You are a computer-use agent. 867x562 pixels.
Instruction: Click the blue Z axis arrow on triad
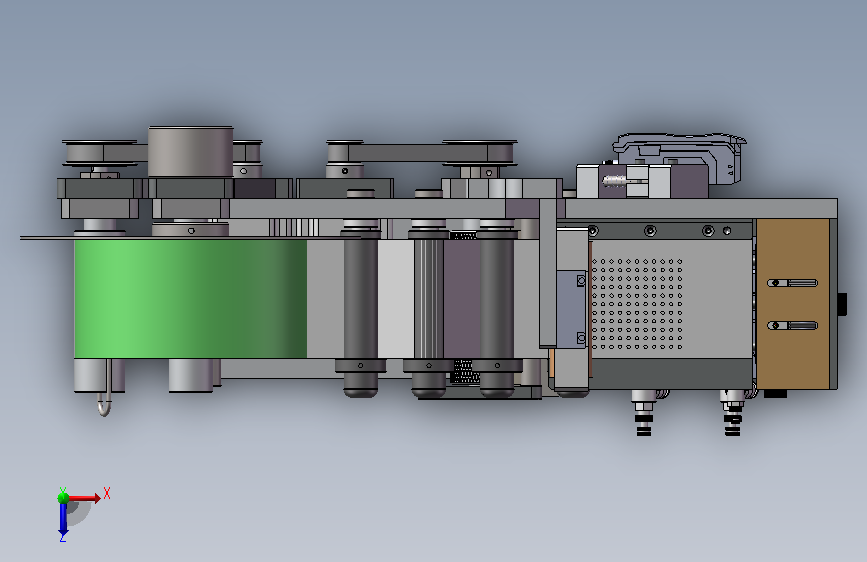pyautogui.click(x=63, y=519)
